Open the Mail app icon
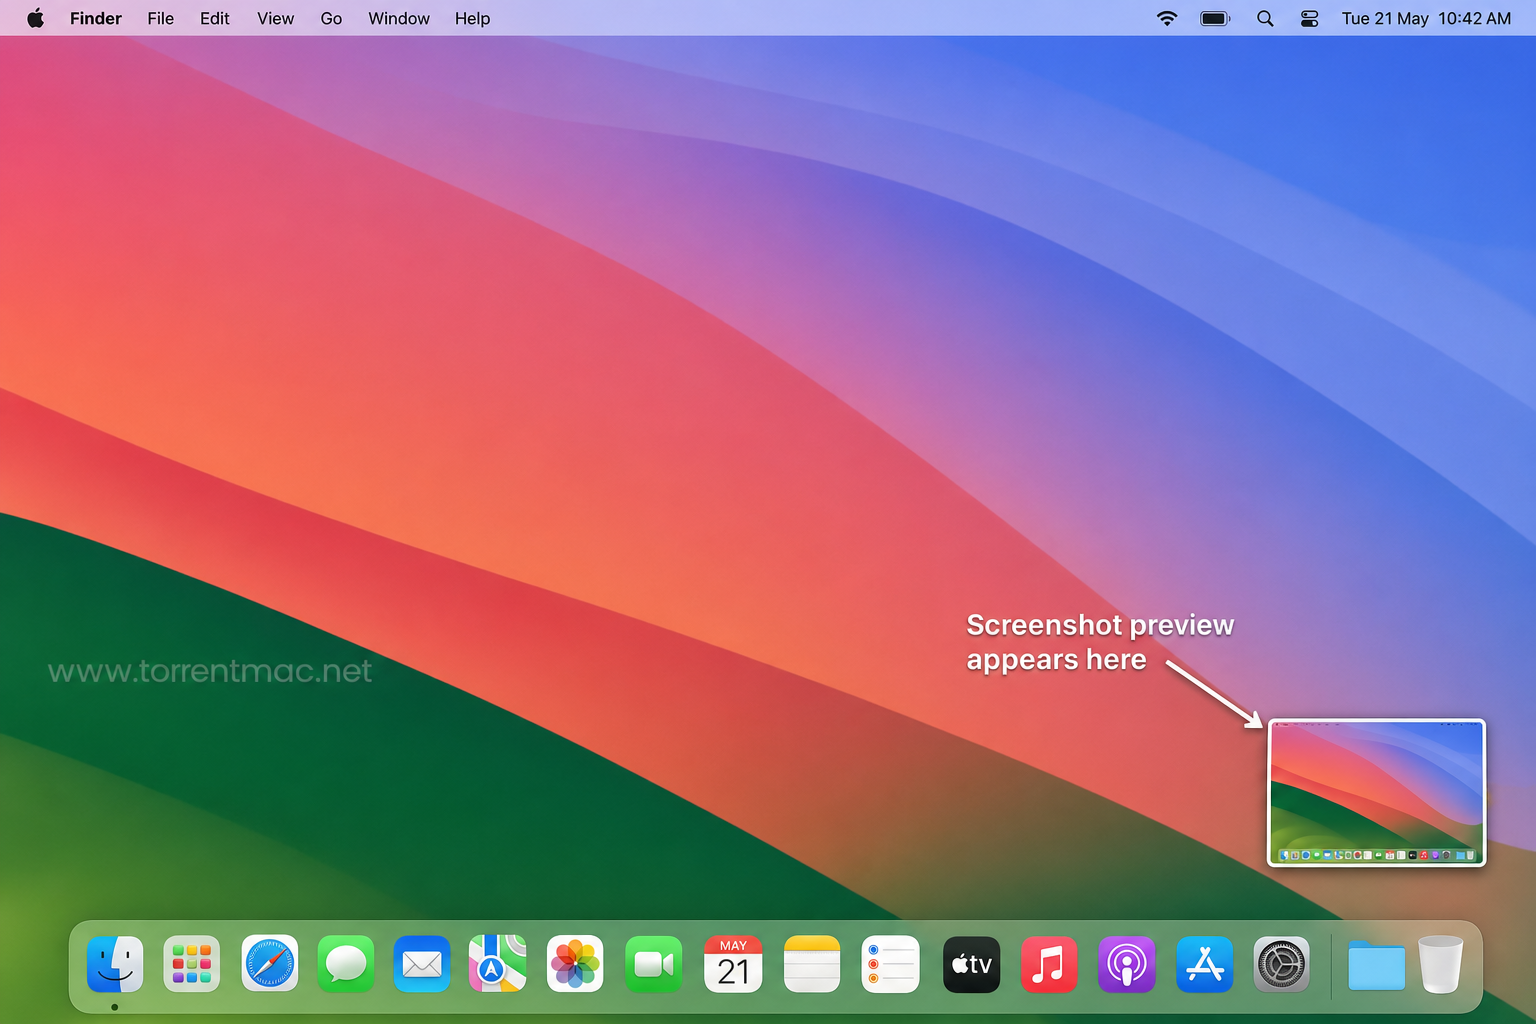The image size is (1536, 1024). [422, 964]
